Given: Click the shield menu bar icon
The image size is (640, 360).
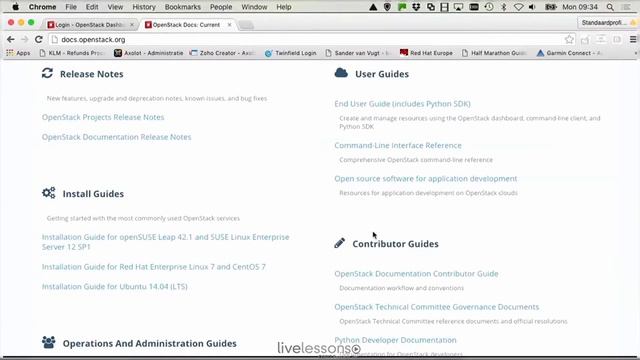Looking at the screenshot, I should (387, 7).
